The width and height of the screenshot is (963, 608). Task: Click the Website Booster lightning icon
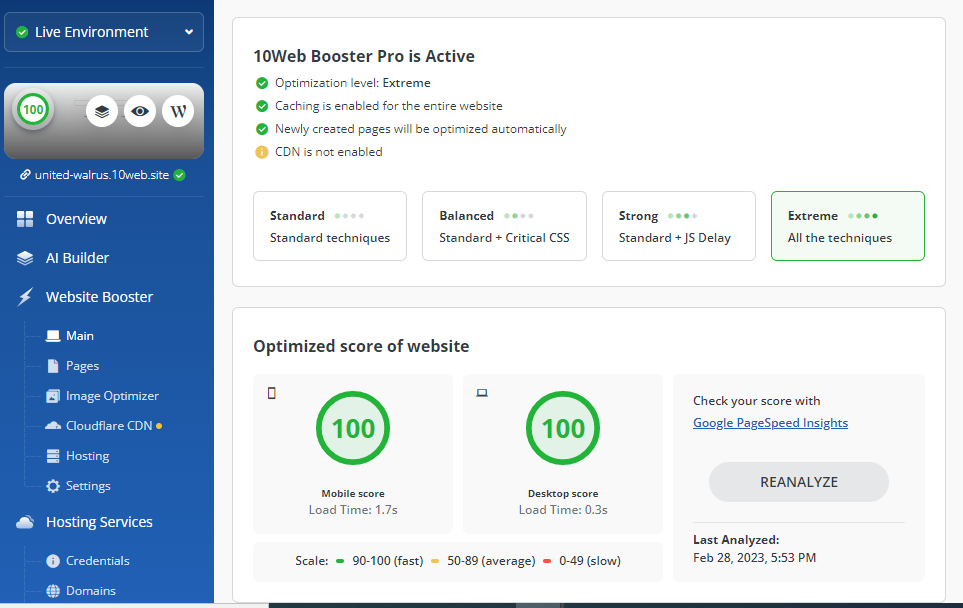pos(25,297)
